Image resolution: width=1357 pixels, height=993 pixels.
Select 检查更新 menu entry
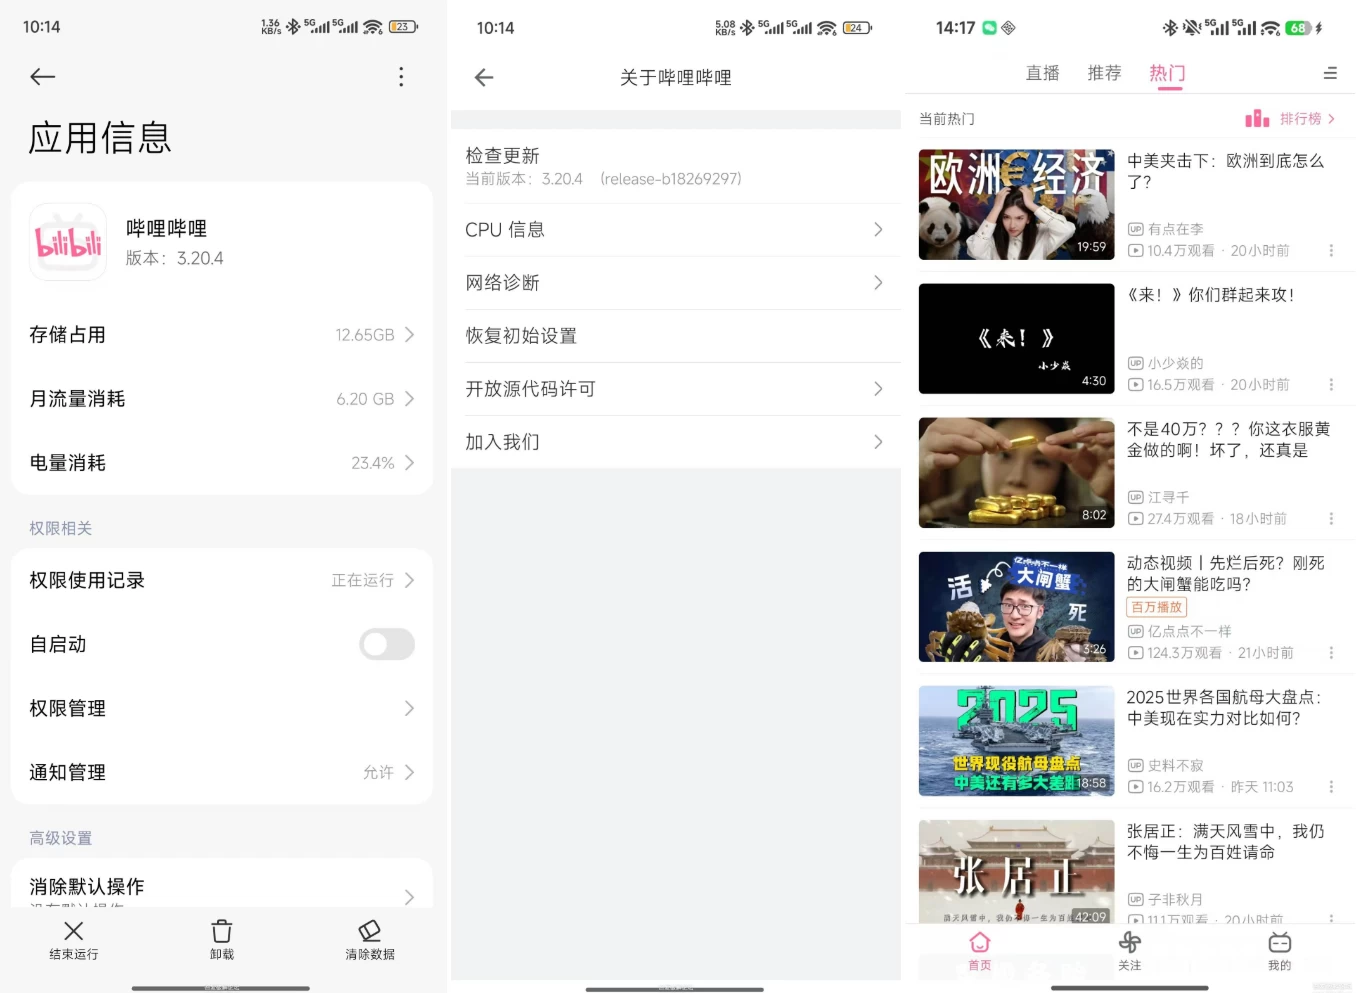676,167
